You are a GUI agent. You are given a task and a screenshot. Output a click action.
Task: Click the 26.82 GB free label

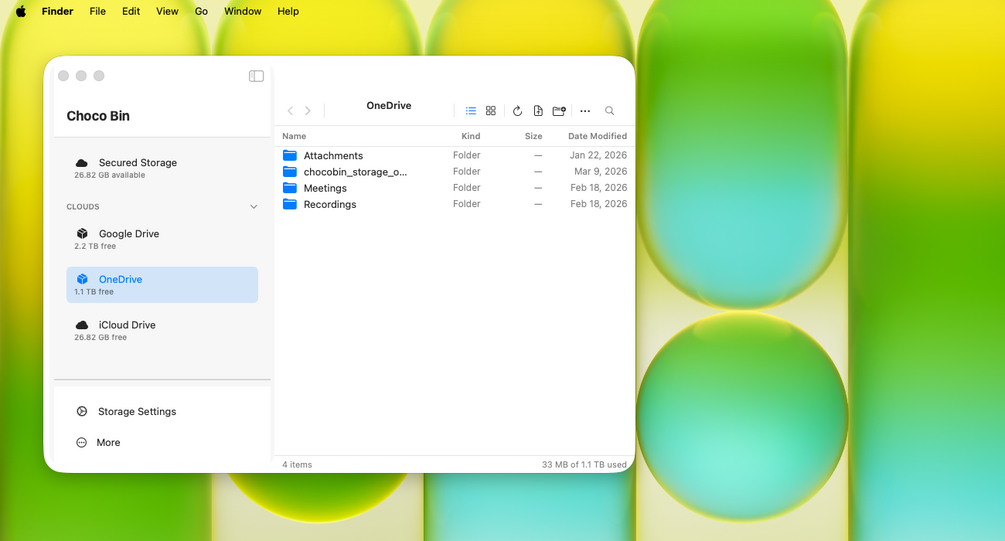[101, 337]
